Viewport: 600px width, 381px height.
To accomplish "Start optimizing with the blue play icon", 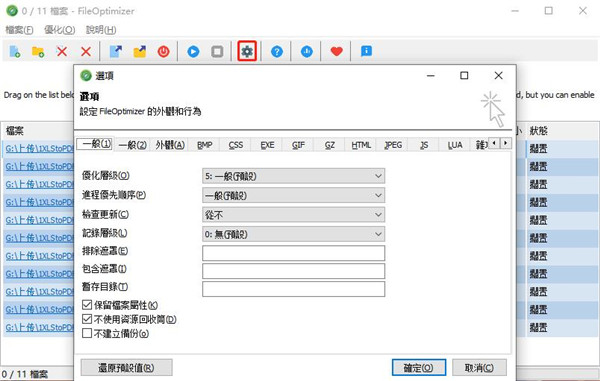I will coord(193,51).
